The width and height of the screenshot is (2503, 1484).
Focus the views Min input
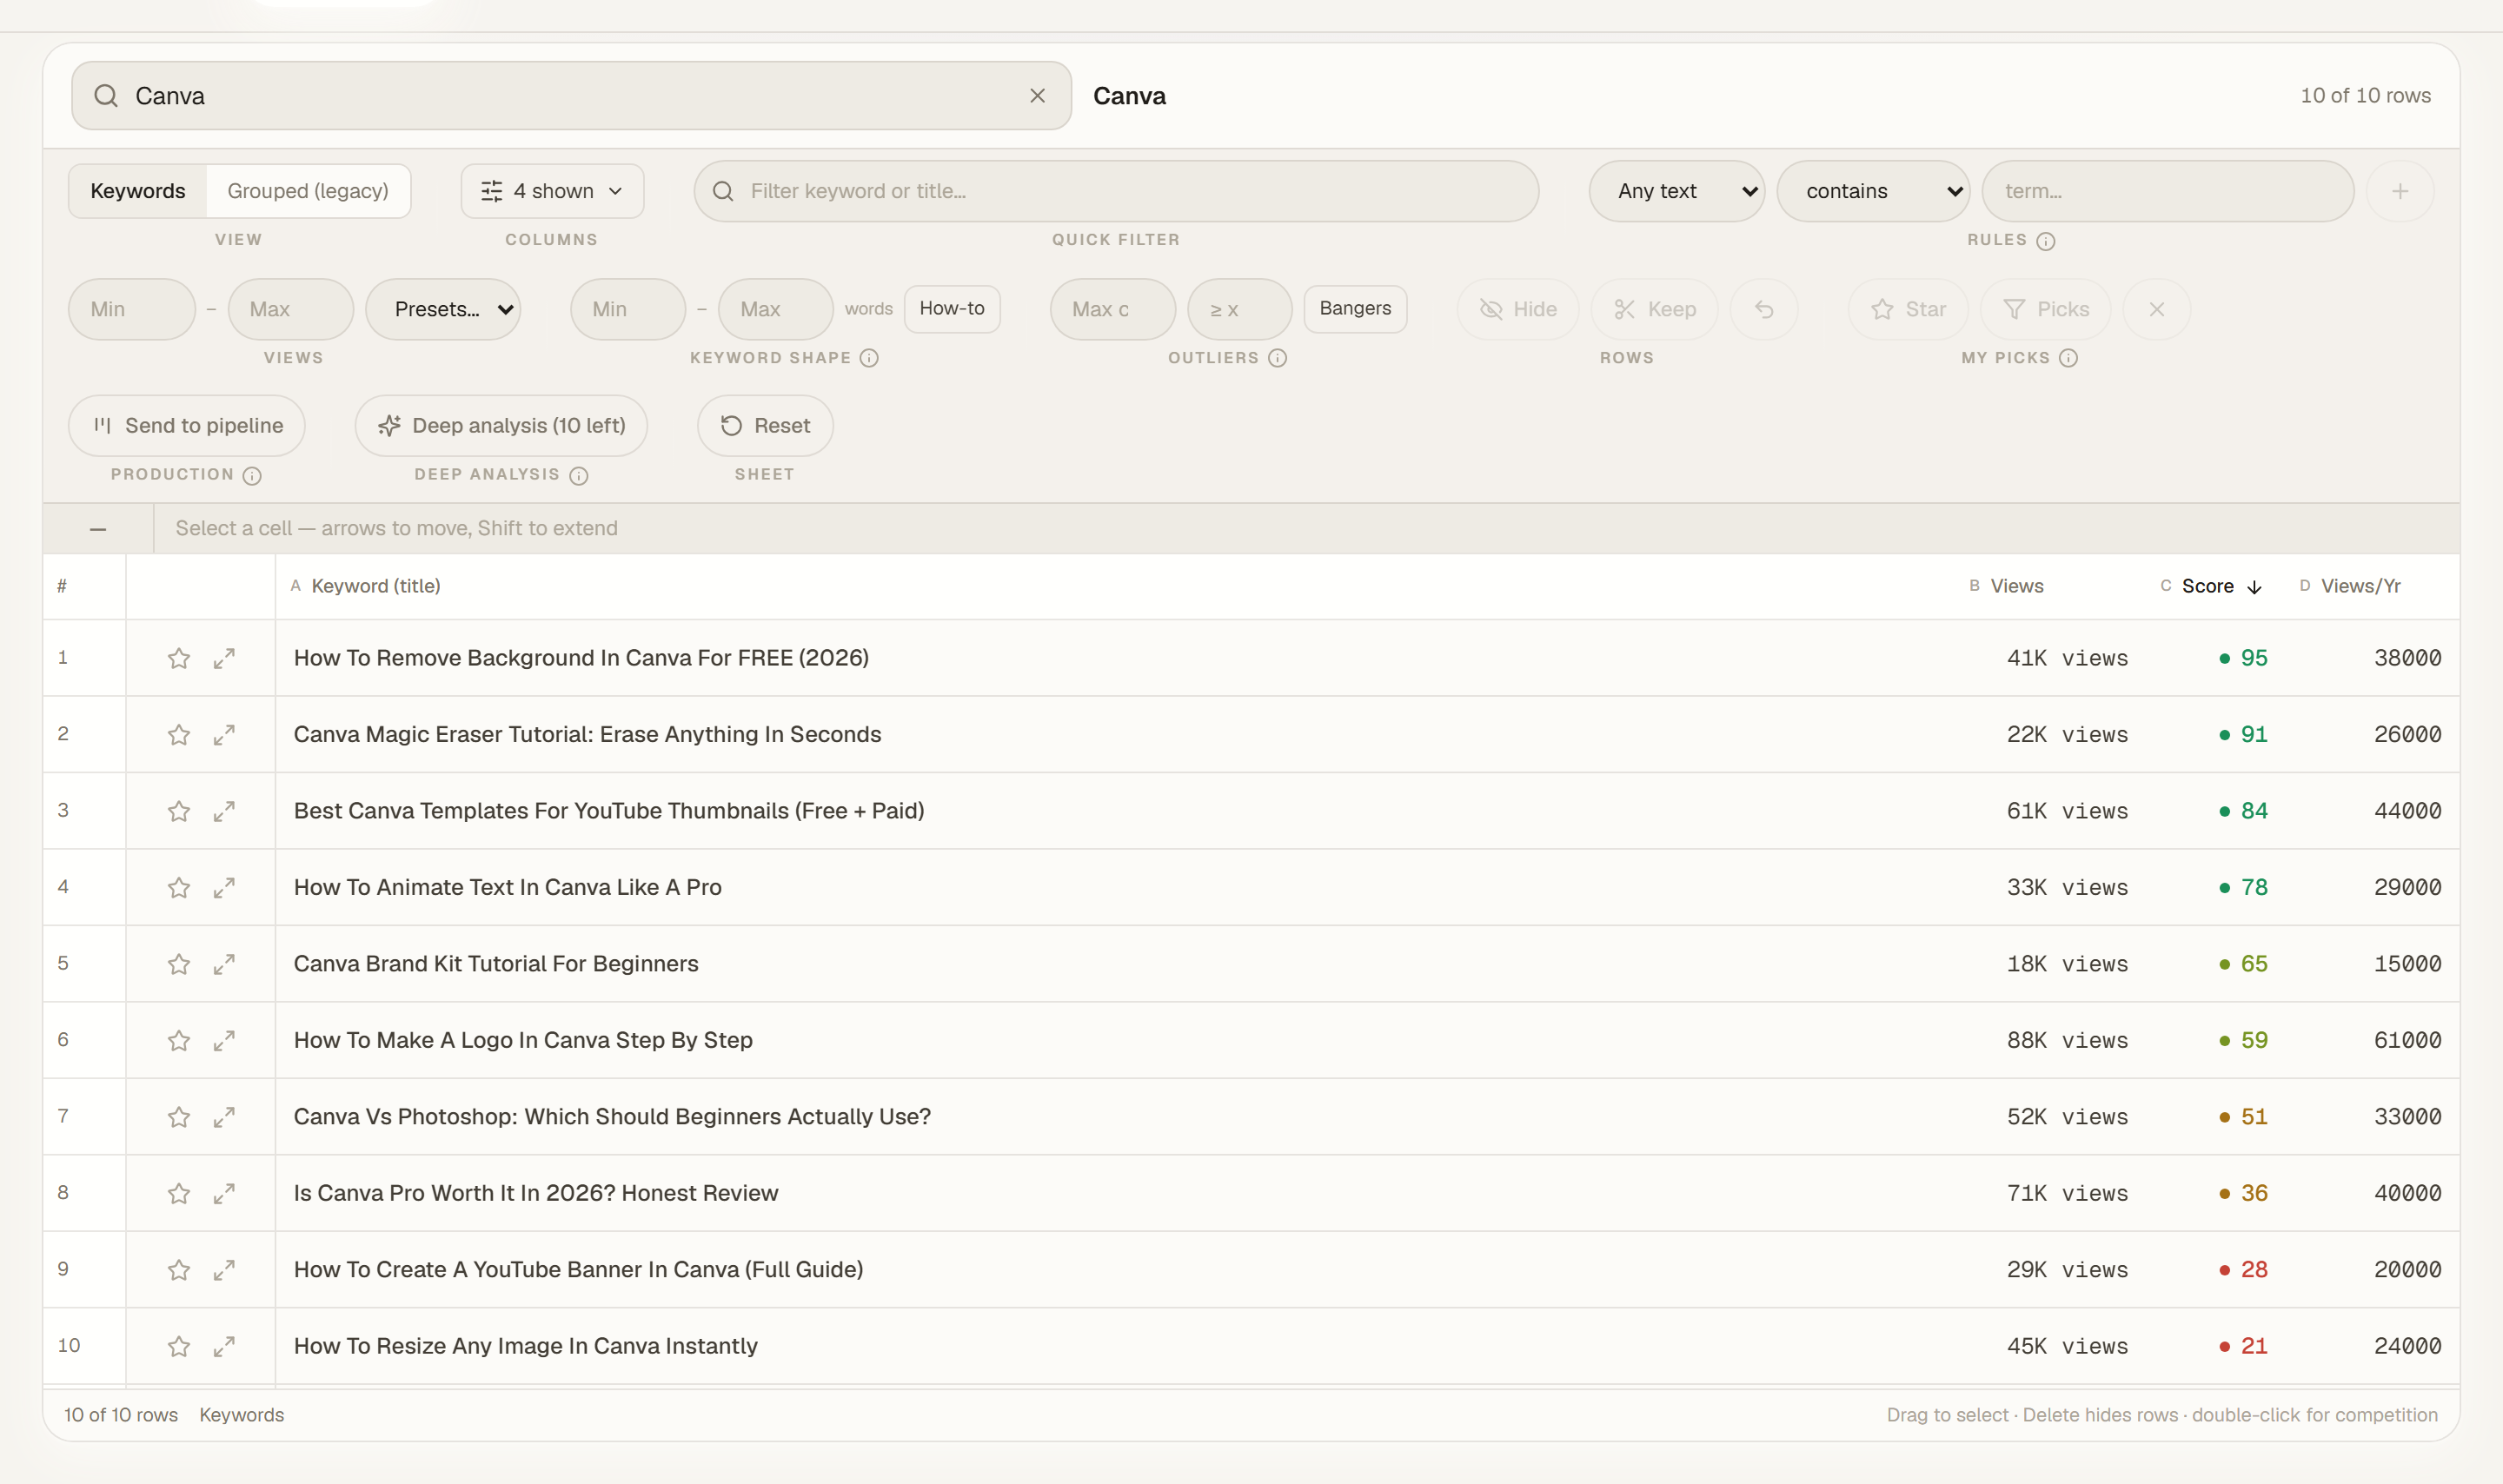[x=132, y=309]
